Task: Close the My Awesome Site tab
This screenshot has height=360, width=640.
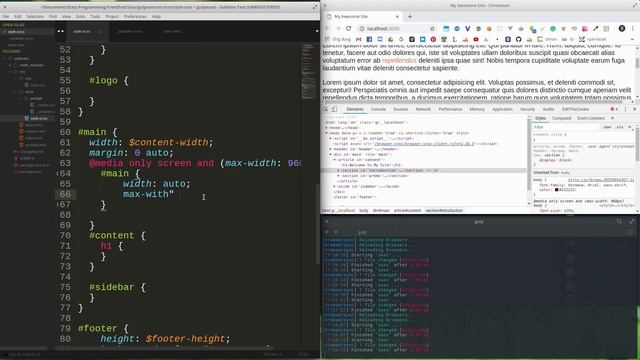Action: tap(397, 17)
